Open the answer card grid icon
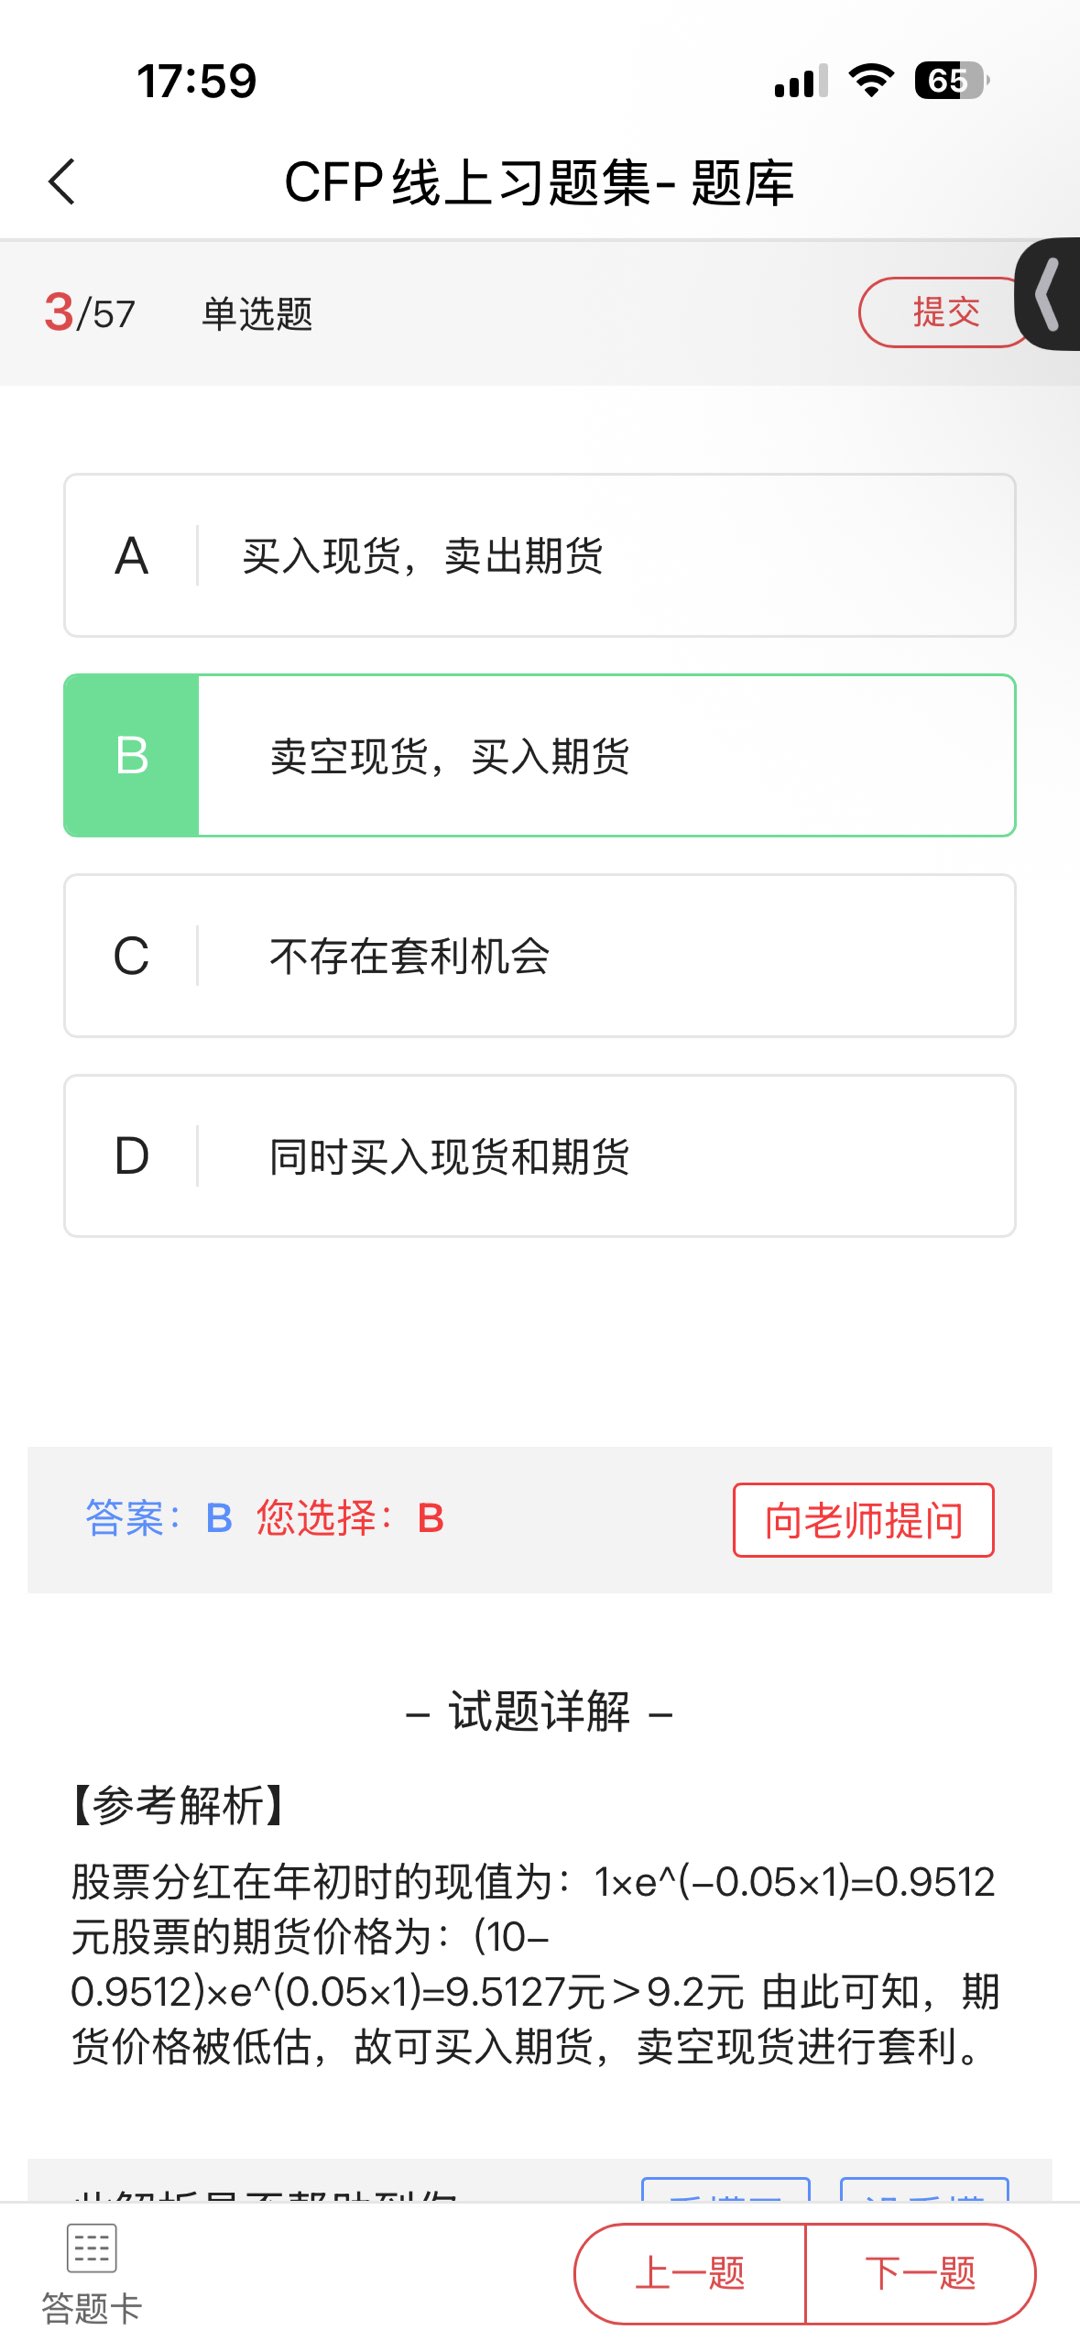 pos(92,2248)
